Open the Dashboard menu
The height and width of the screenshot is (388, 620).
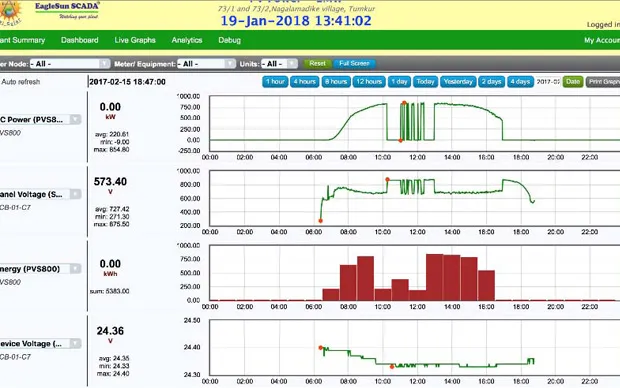79,40
